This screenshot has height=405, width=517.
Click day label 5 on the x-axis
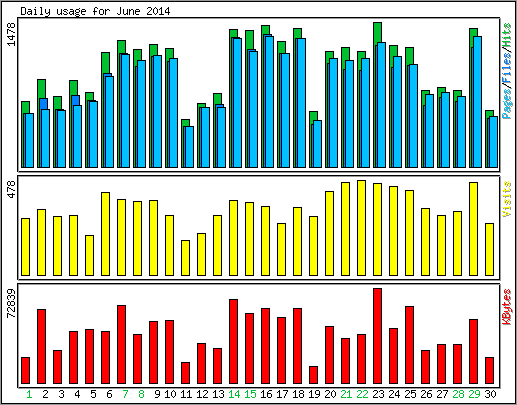(93, 395)
